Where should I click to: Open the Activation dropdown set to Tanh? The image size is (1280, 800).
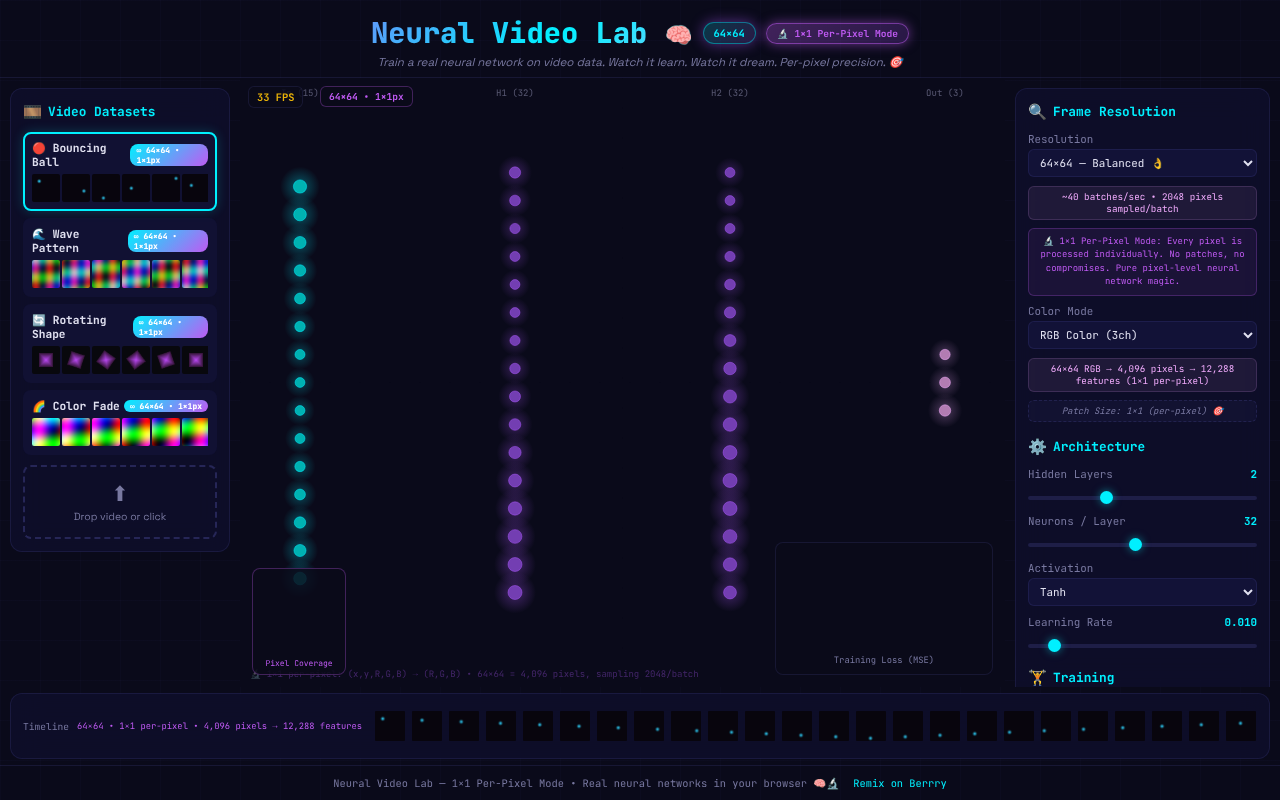1142,592
